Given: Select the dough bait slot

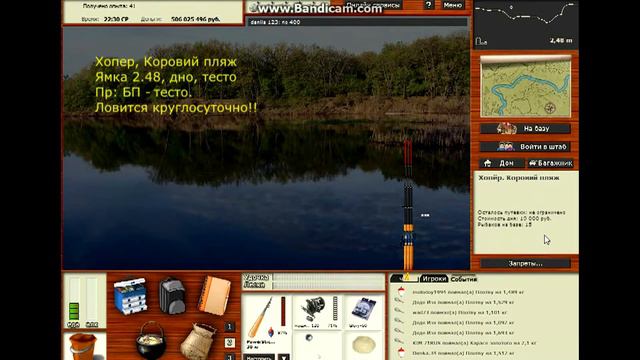Looking at the screenshot, I should point(364,345).
